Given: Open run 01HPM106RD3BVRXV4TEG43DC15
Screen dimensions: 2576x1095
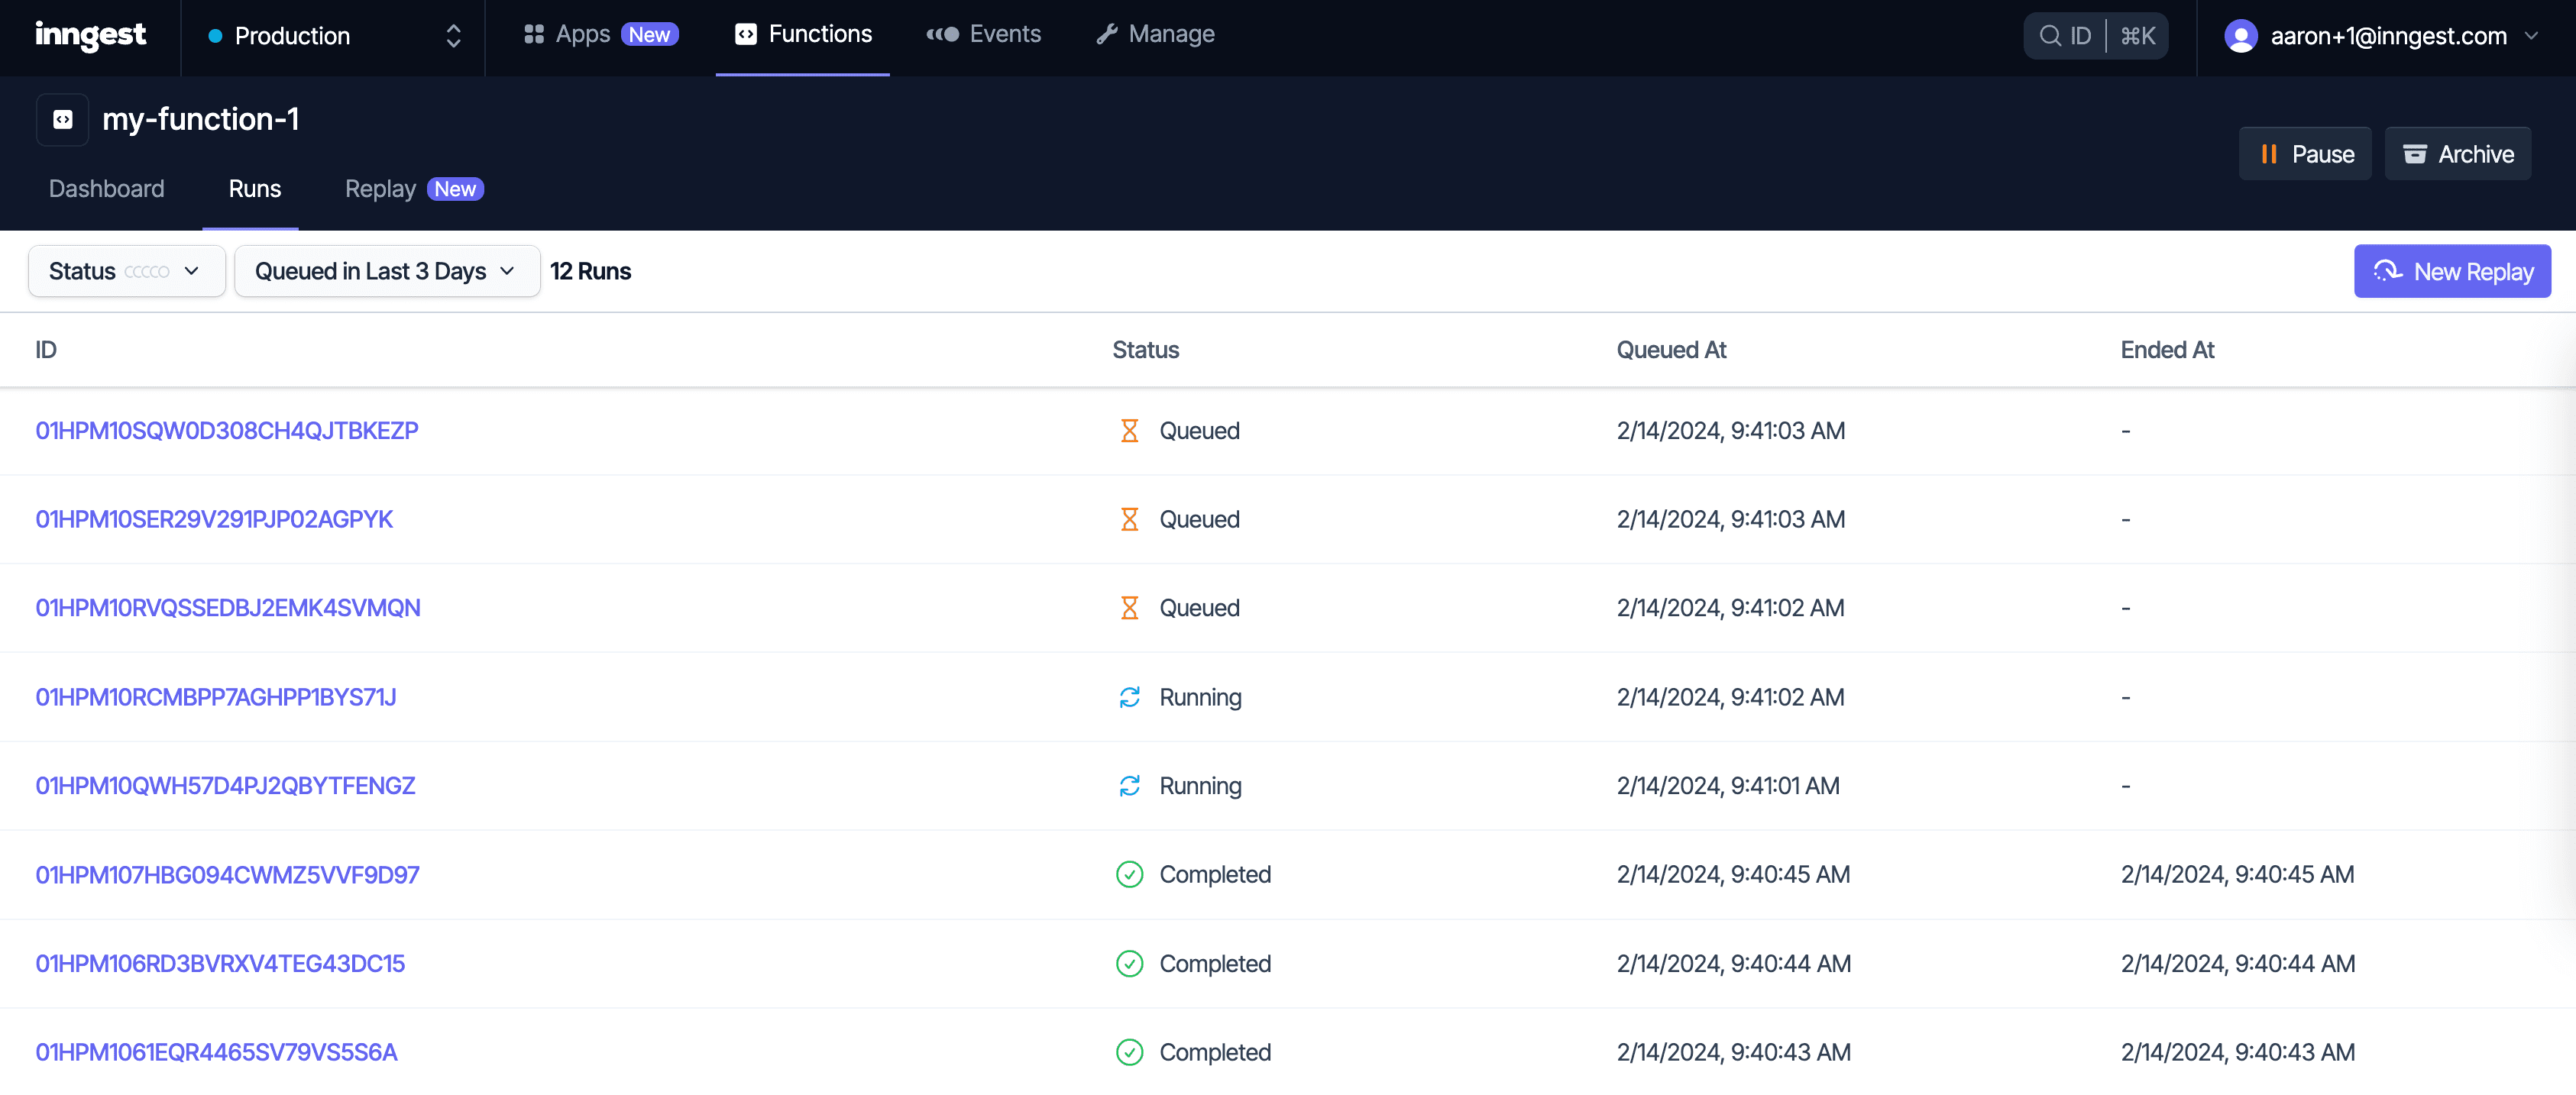Looking at the screenshot, I should coord(220,964).
